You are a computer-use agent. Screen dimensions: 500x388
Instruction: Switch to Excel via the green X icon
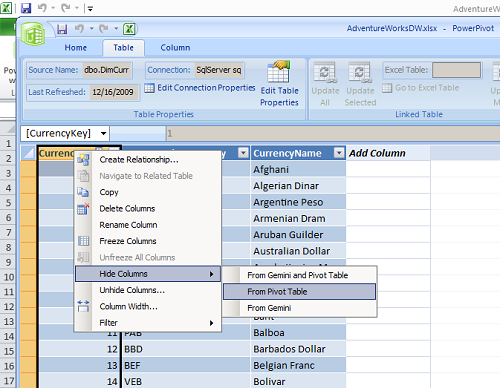coord(129,29)
